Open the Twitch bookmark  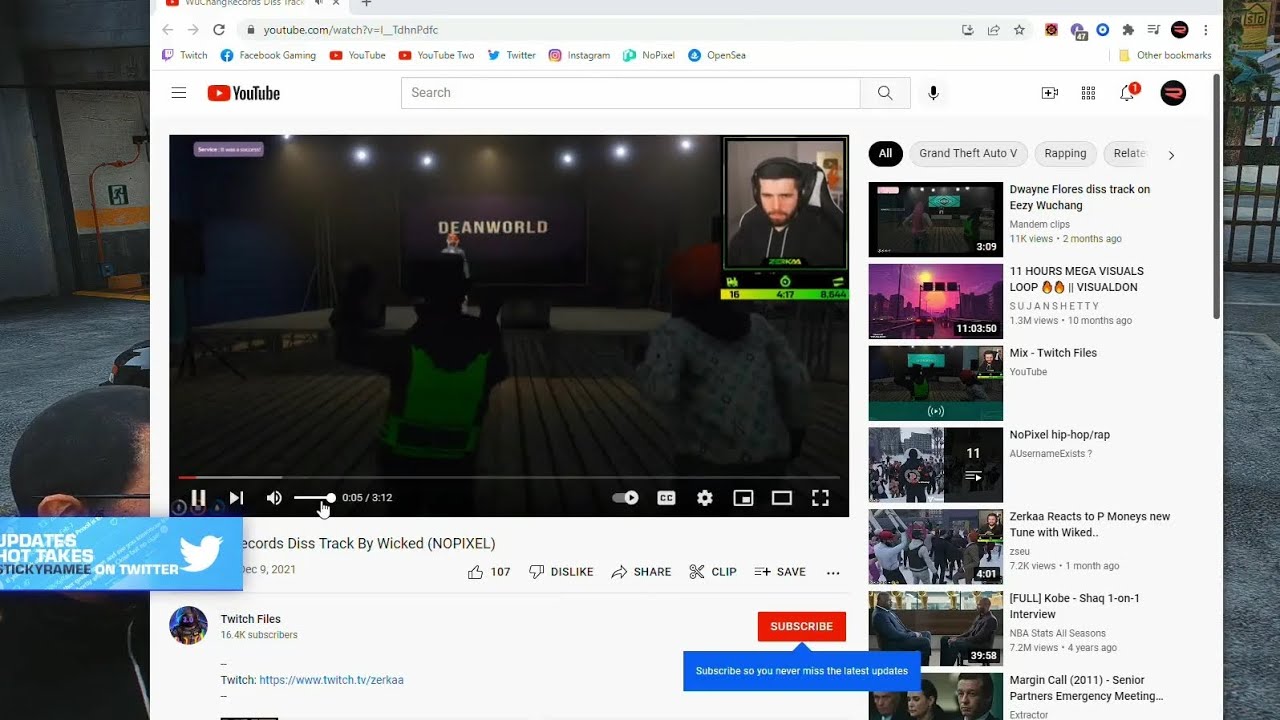185,55
